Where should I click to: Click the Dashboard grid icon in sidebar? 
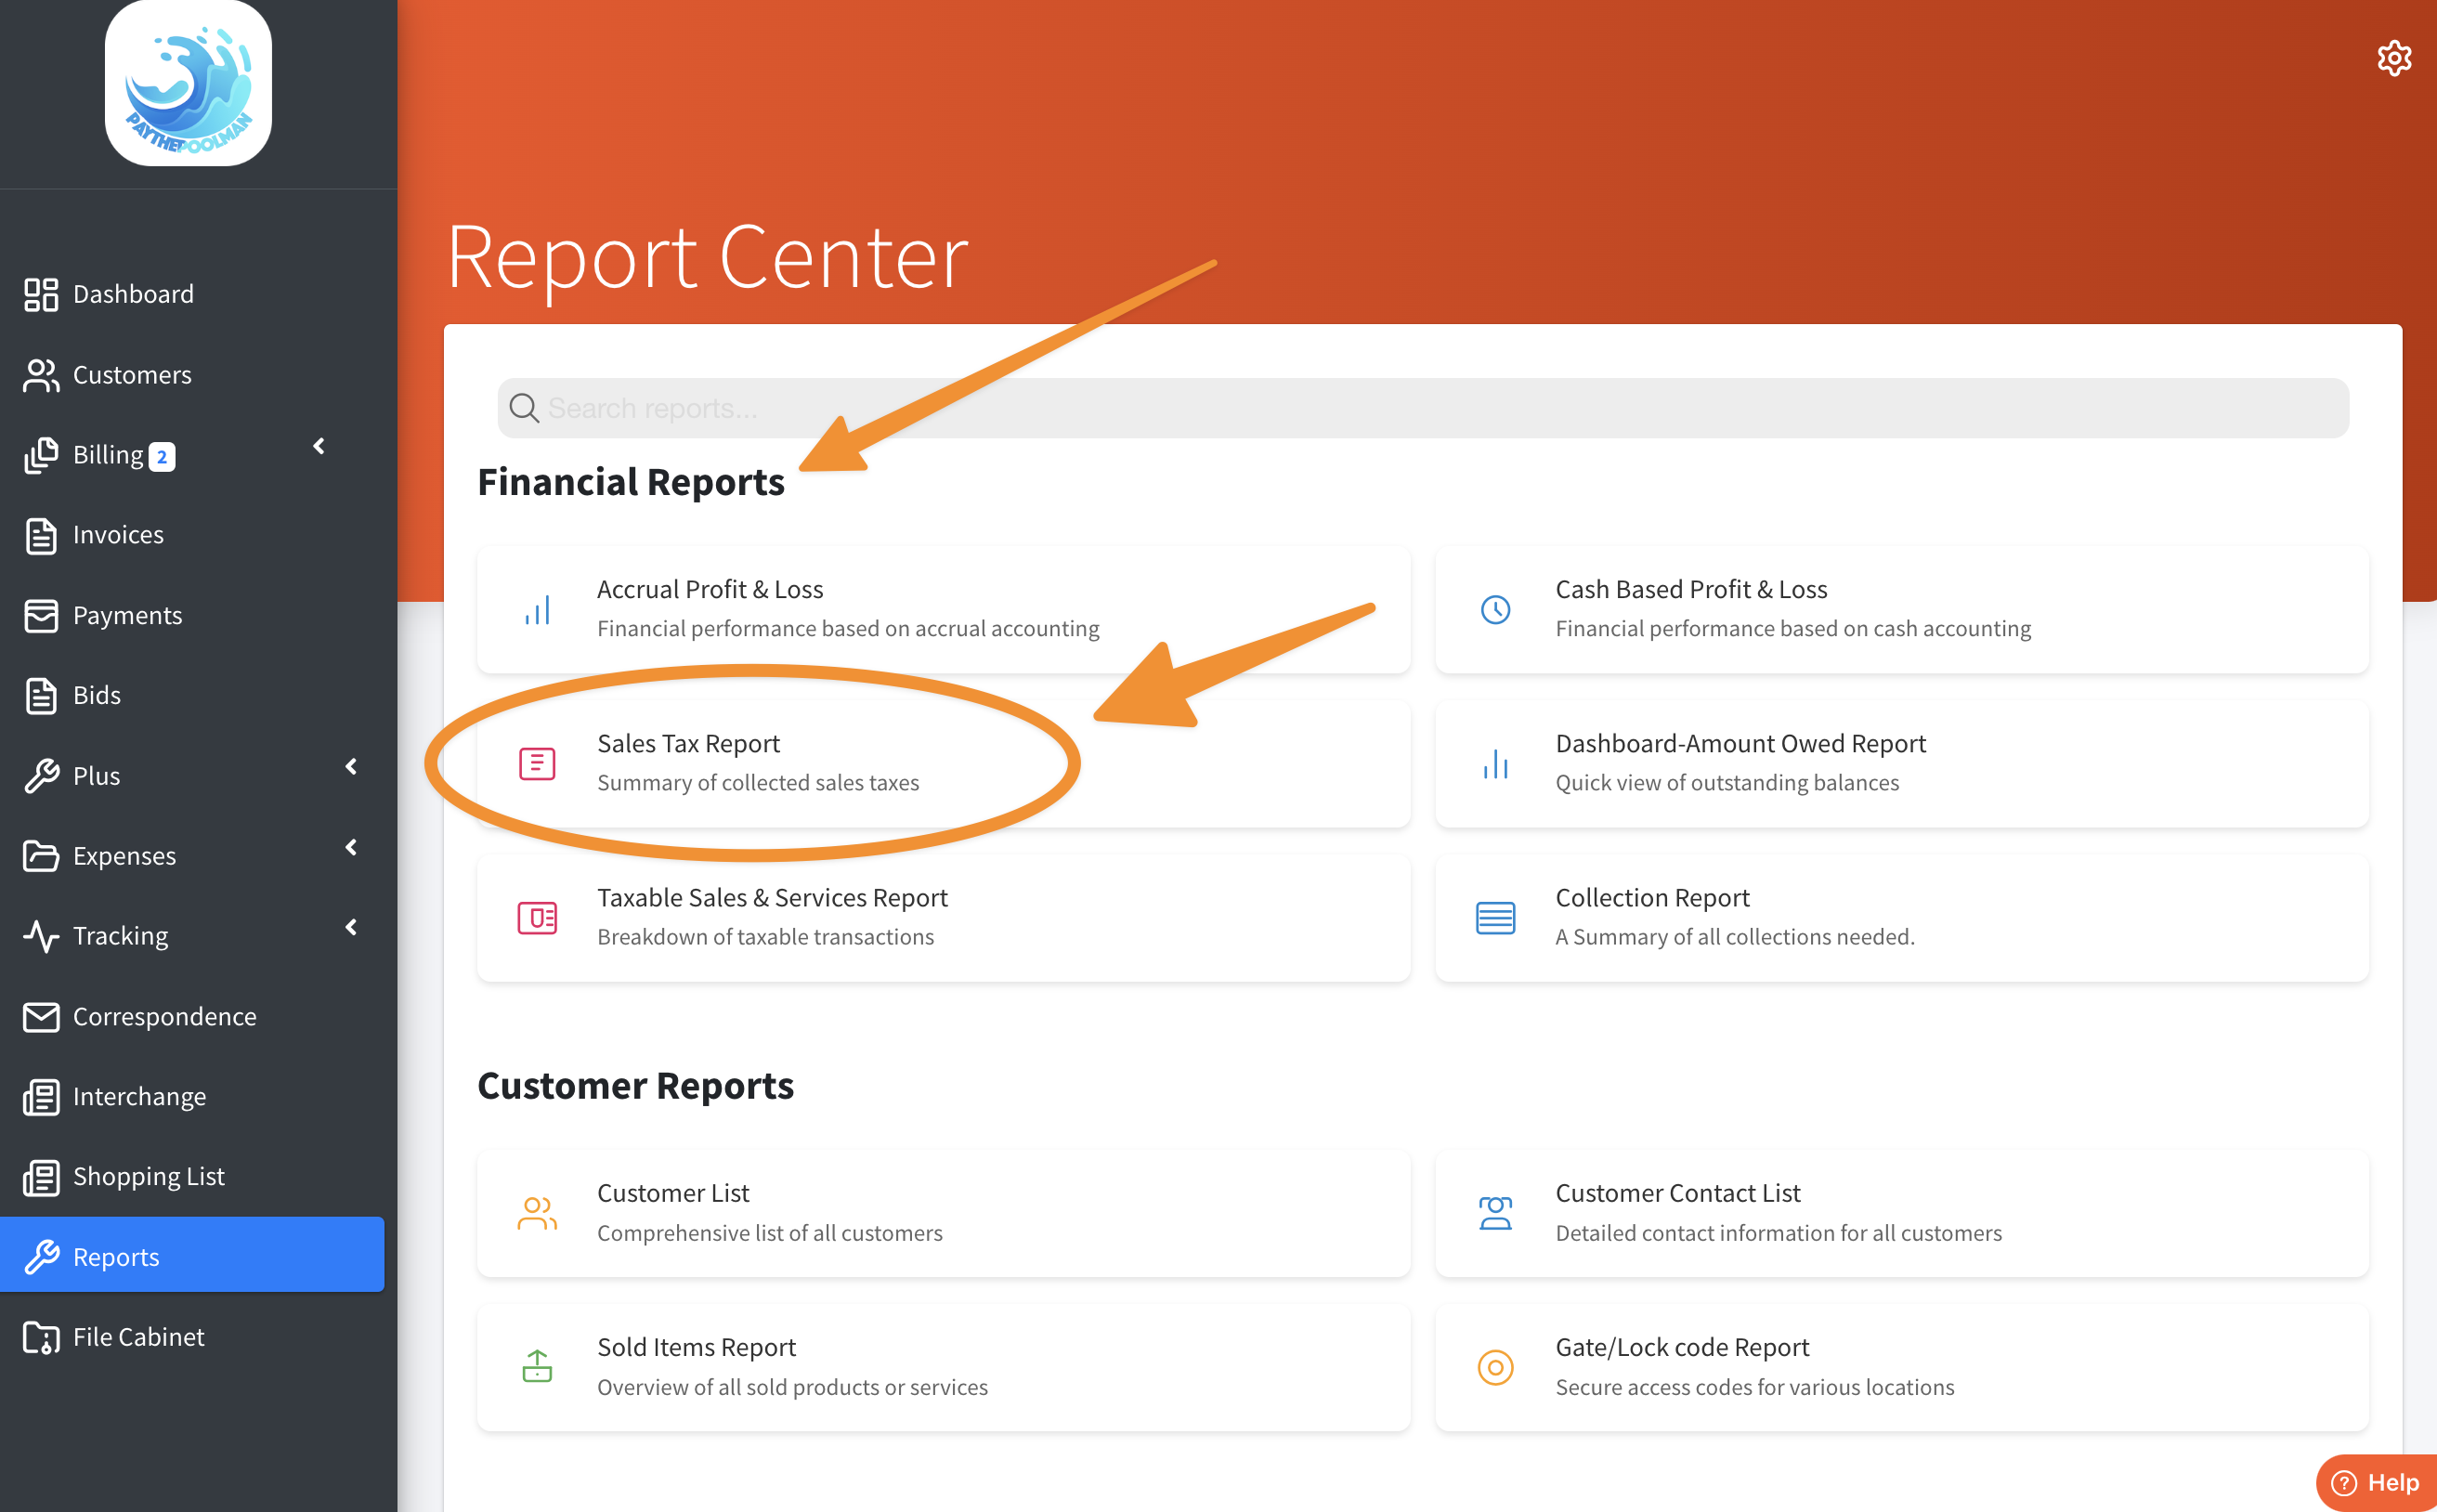pyautogui.click(x=41, y=294)
